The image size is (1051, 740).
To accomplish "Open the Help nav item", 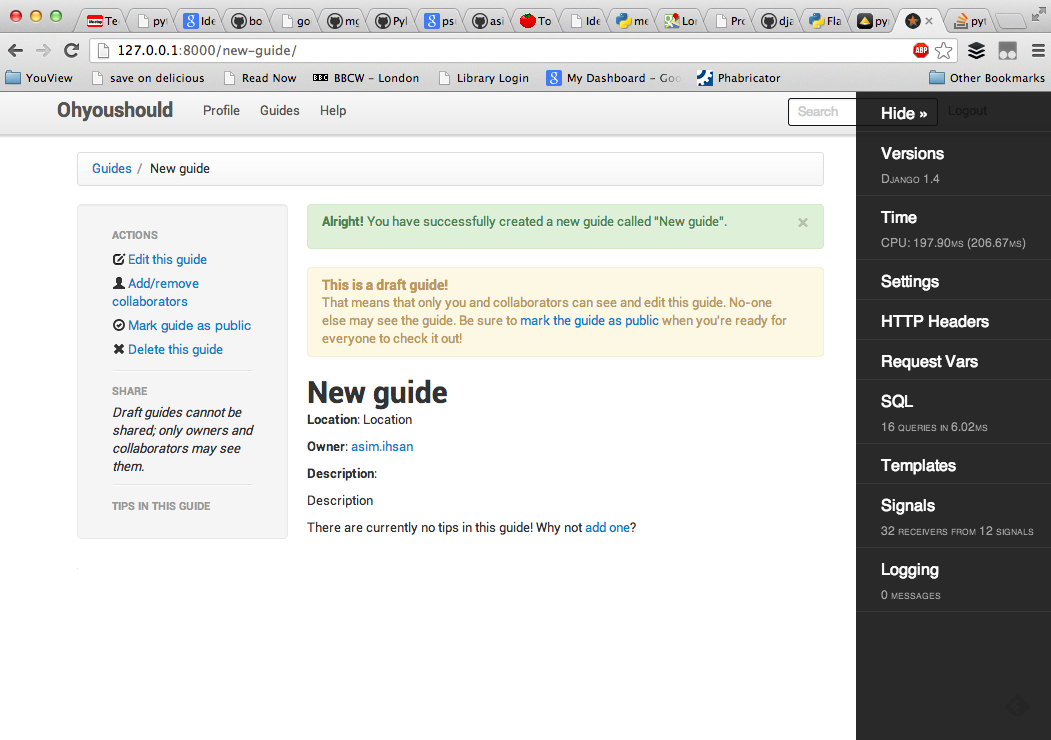I will point(332,111).
